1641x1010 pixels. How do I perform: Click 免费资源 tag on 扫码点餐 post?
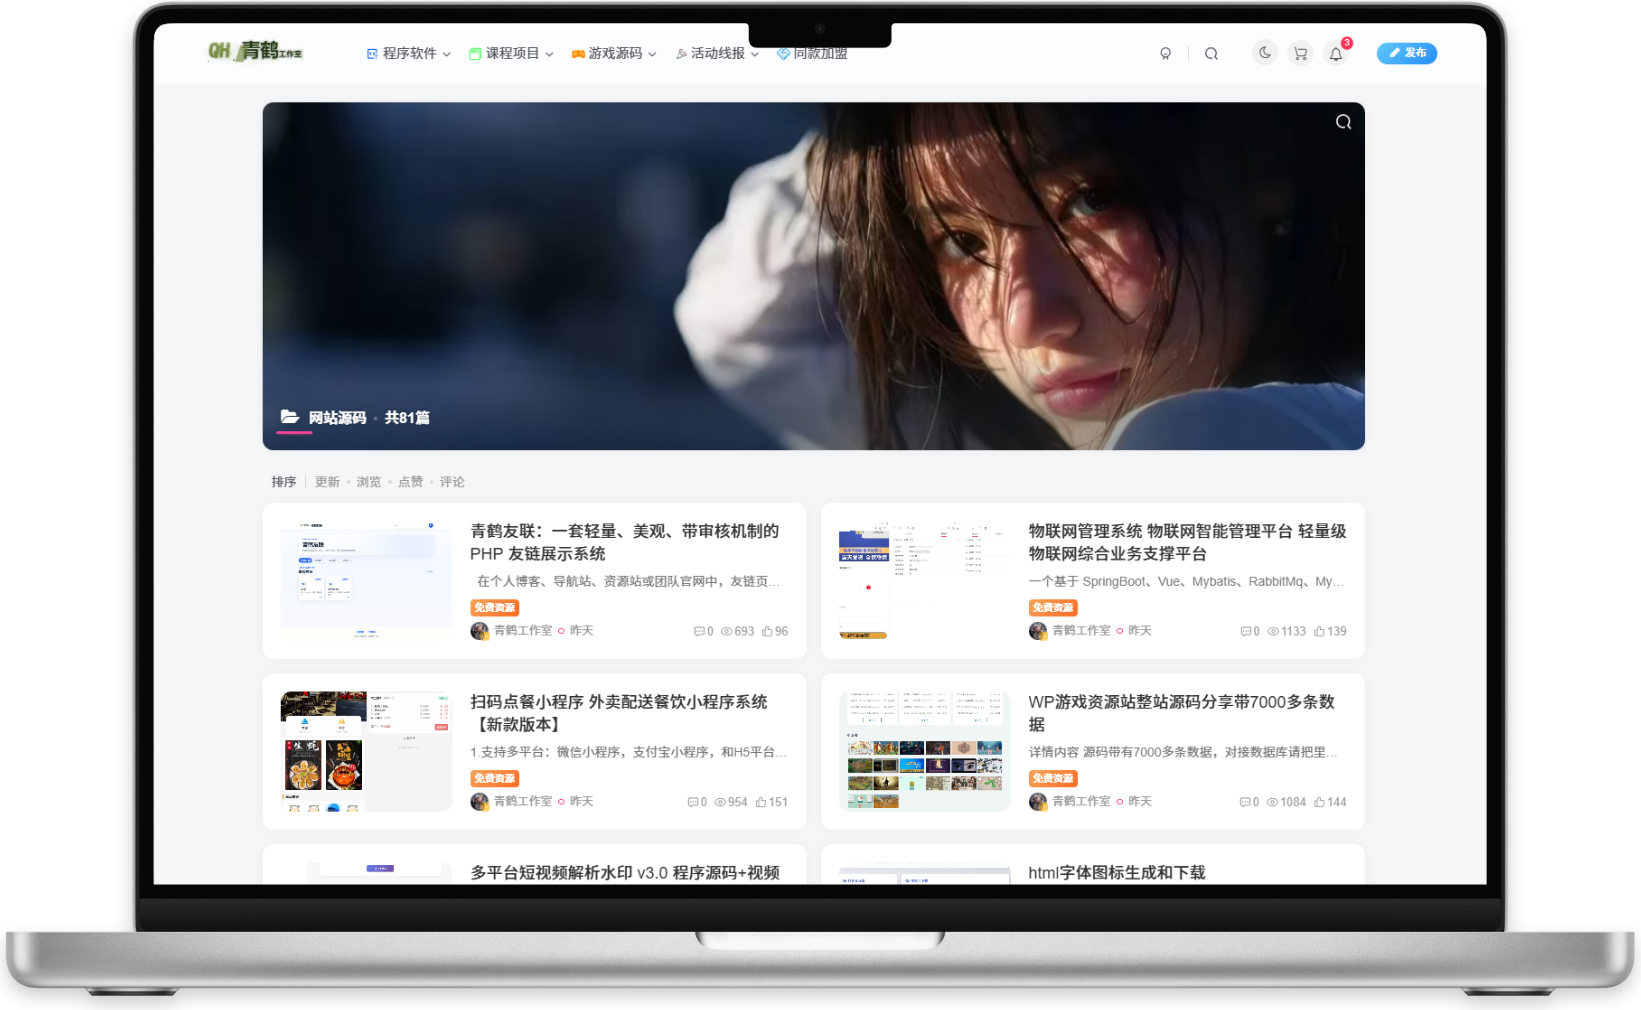[x=495, y=779]
